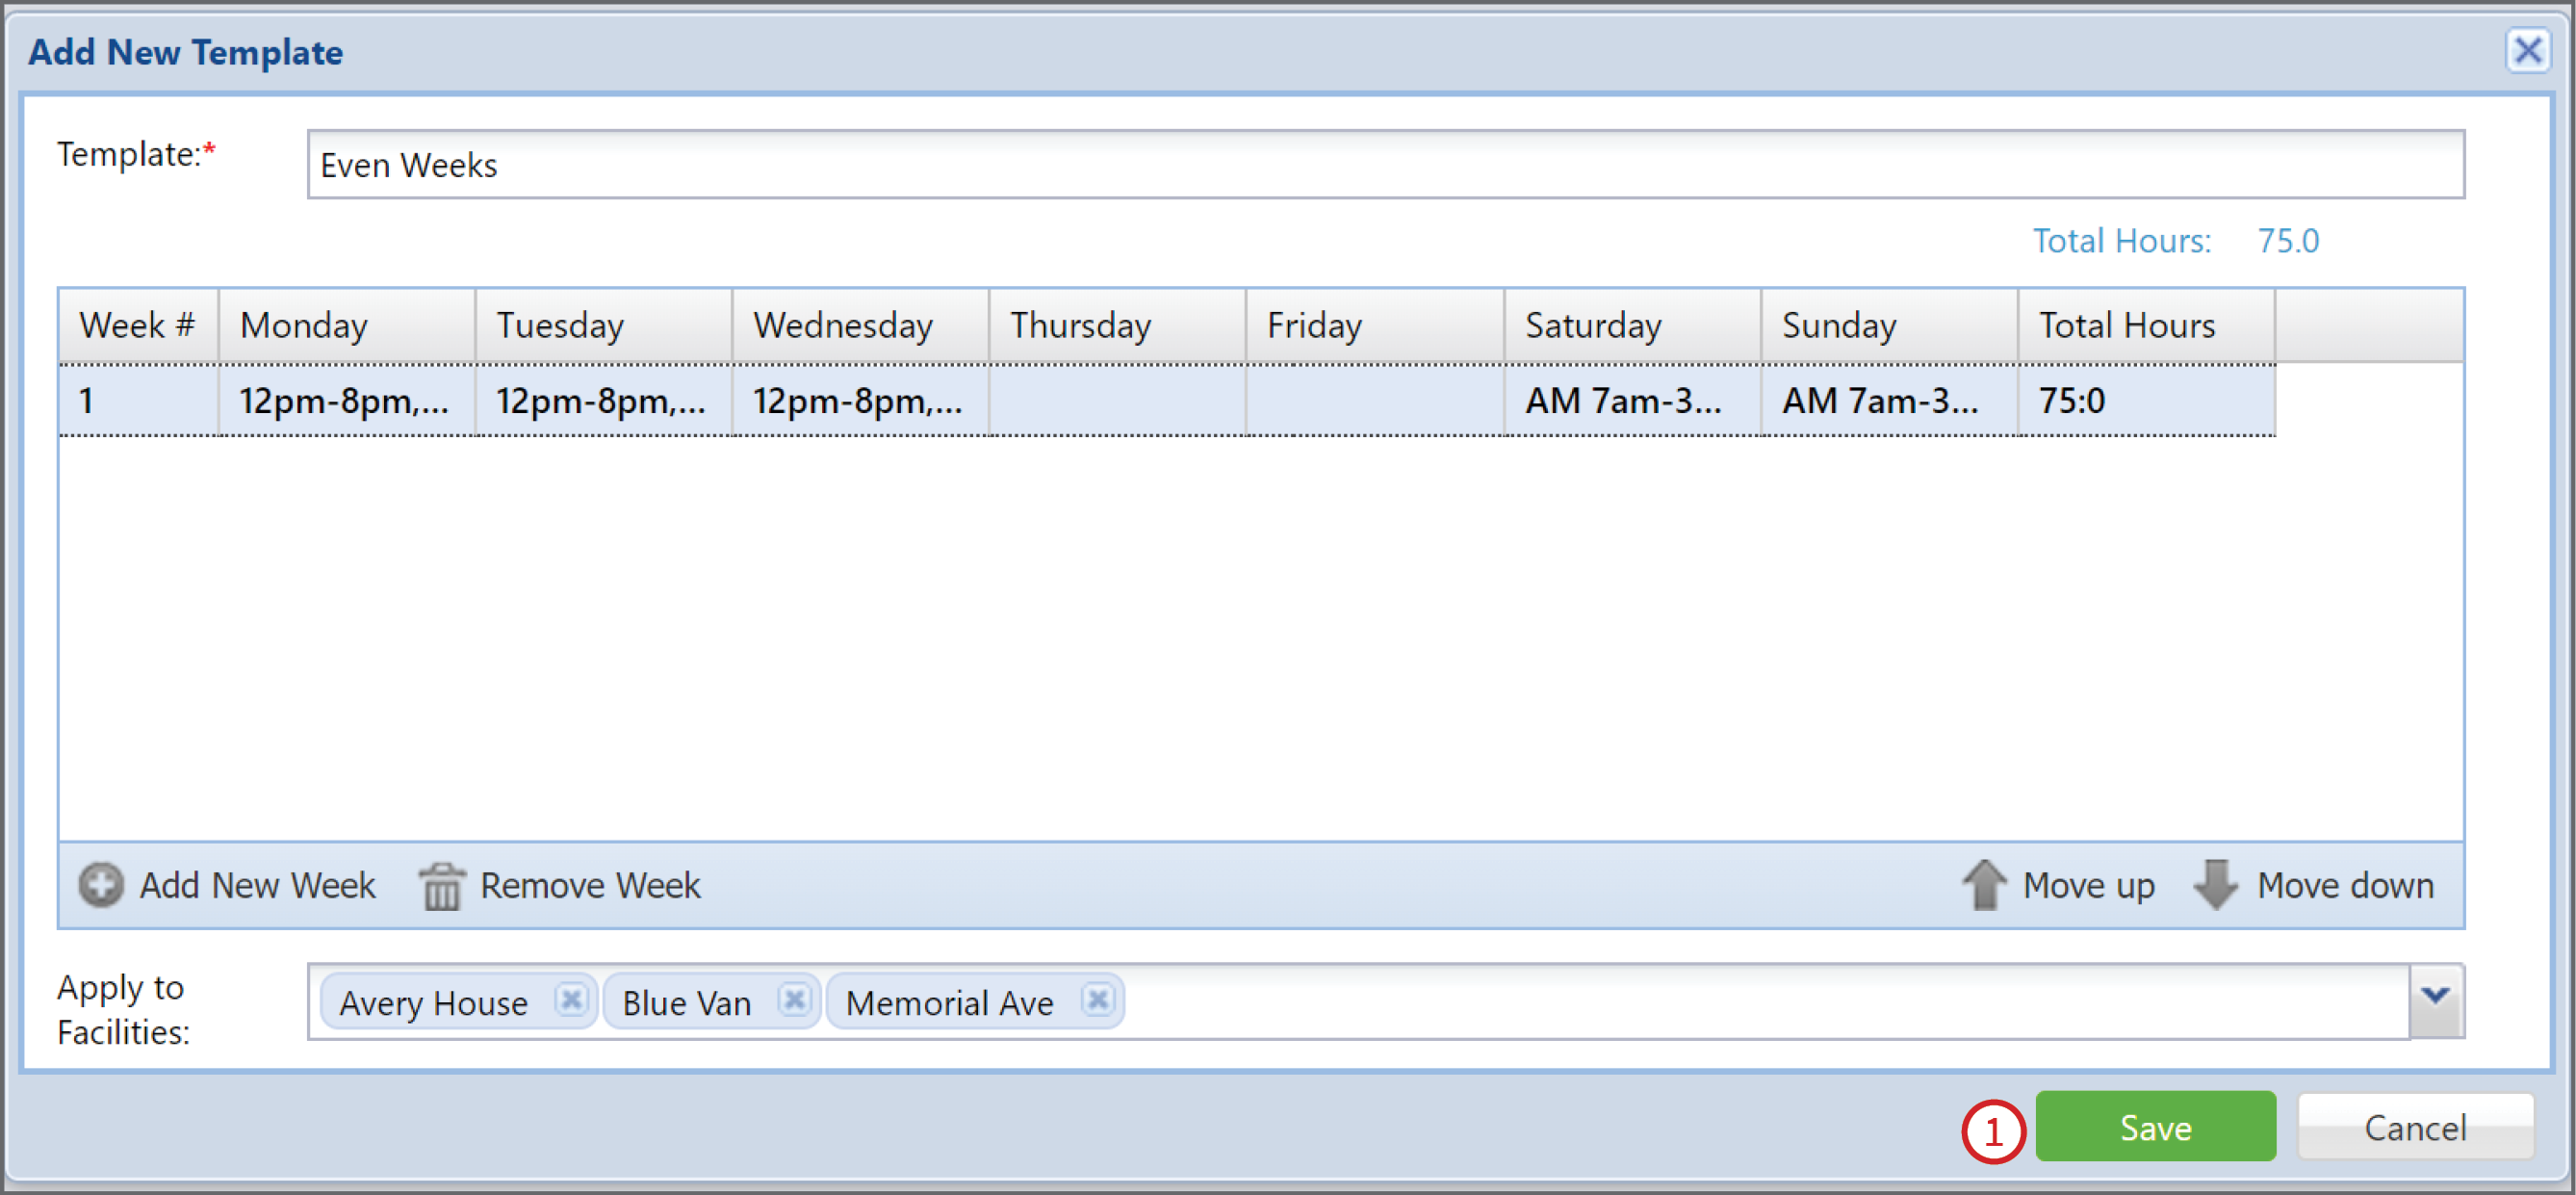Remove Memorial Ave facility tag
The image size is (2576, 1195).
tap(1097, 1000)
